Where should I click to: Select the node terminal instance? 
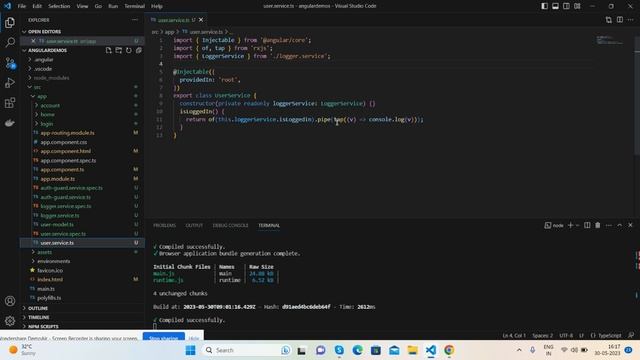(554, 225)
